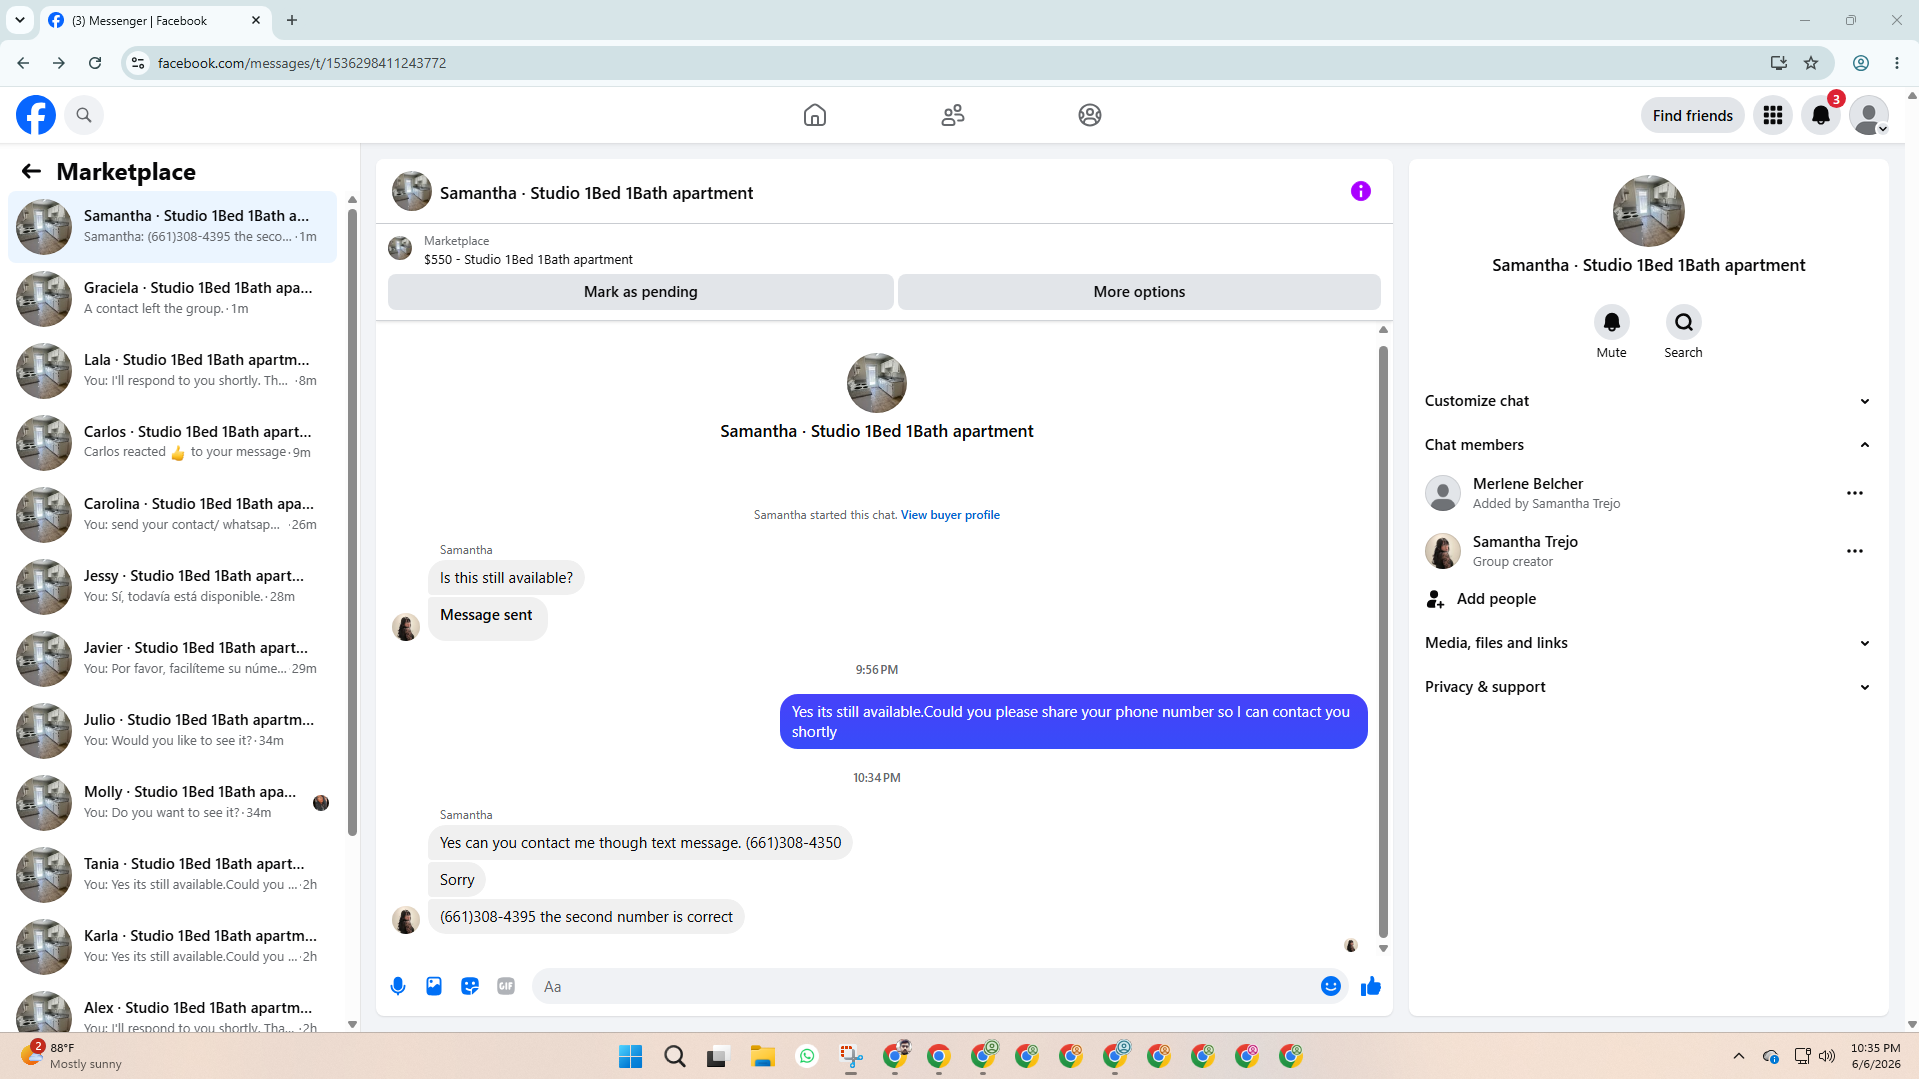
Task: Click More options button
Action: coord(1139,292)
